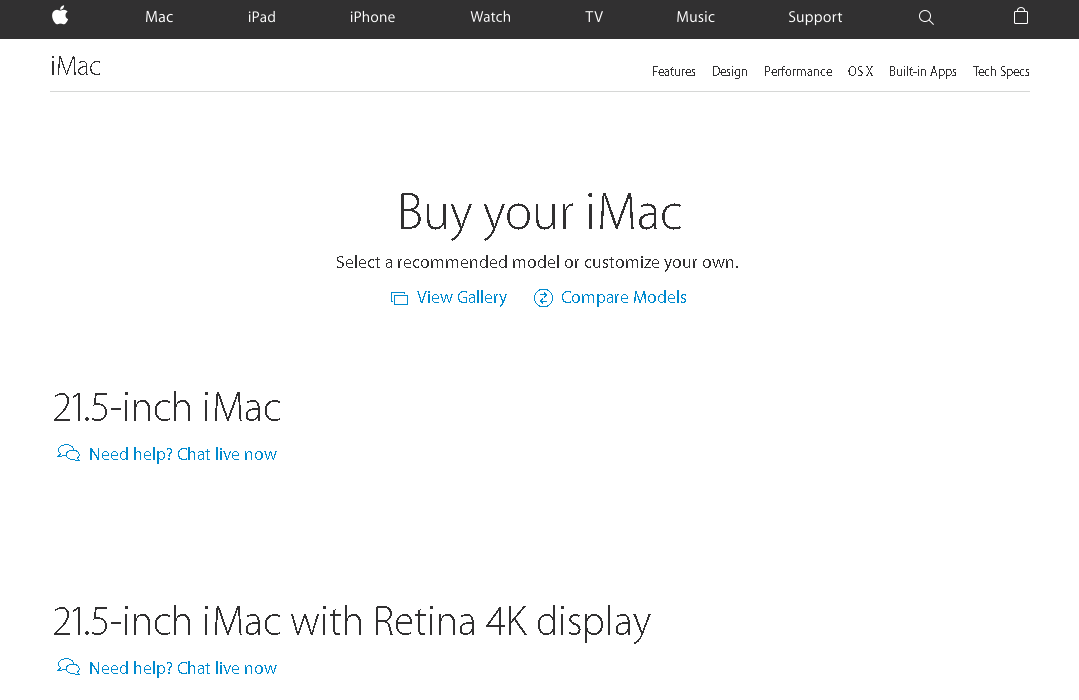Image resolution: width=1079 pixels, height=700 pixels.
Task: Open the Support page
Action: (x=815, y=17)
